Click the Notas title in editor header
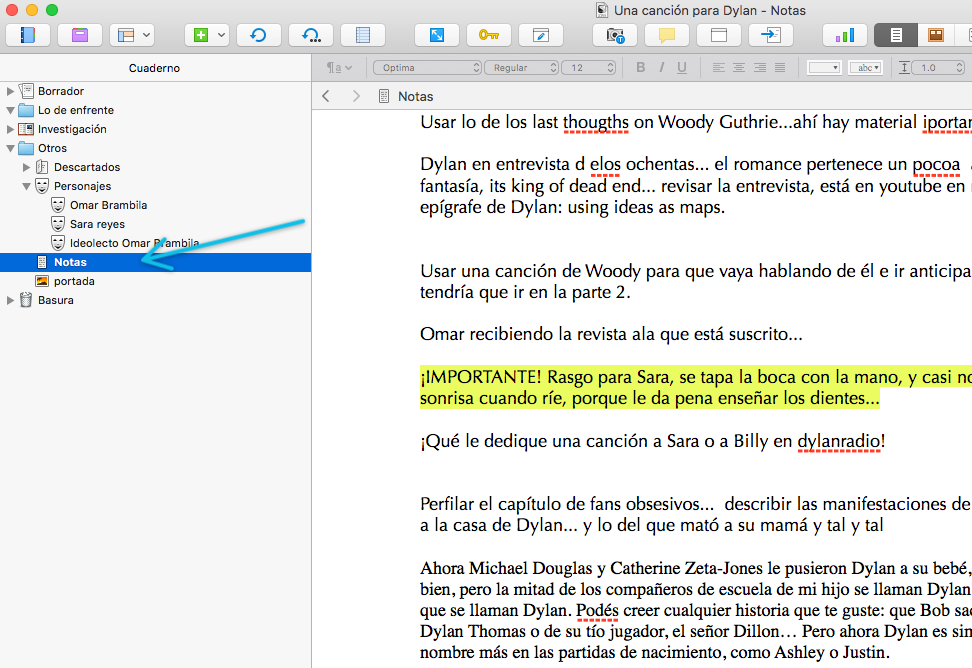972x668 pixels. (415, 96)
